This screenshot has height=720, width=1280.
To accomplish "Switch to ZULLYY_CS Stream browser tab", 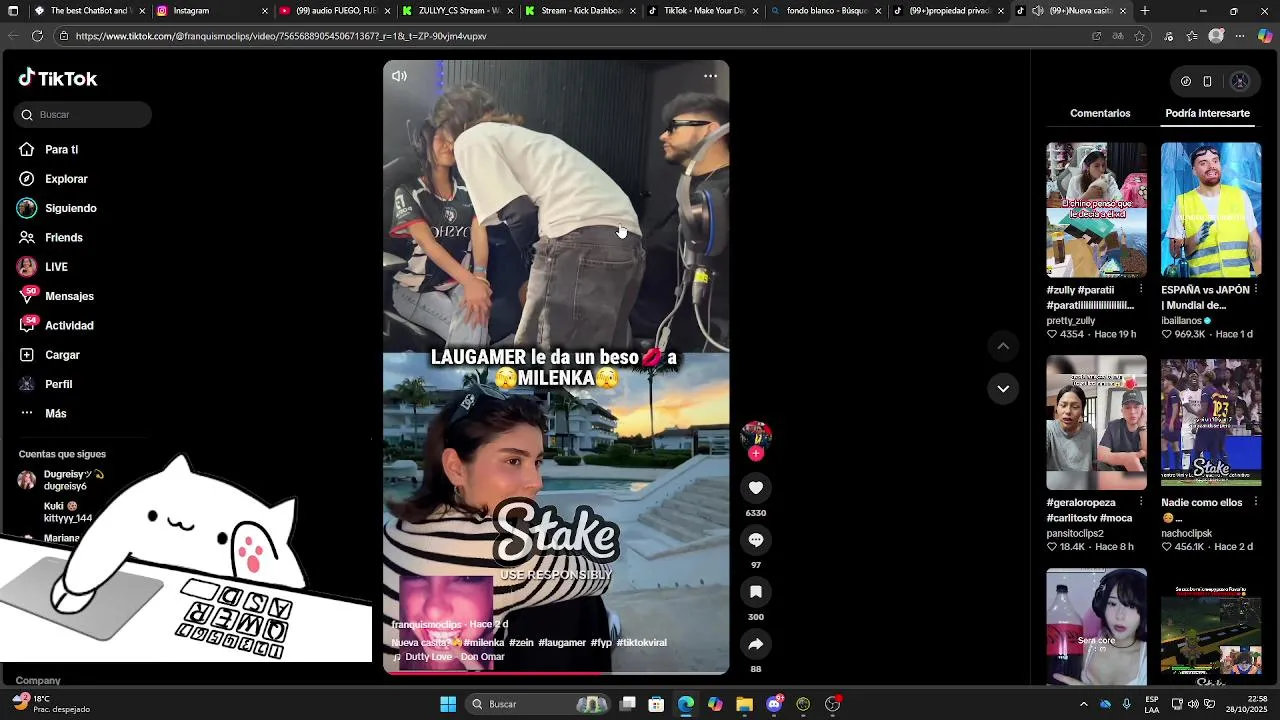I will [x=458, y=11].
